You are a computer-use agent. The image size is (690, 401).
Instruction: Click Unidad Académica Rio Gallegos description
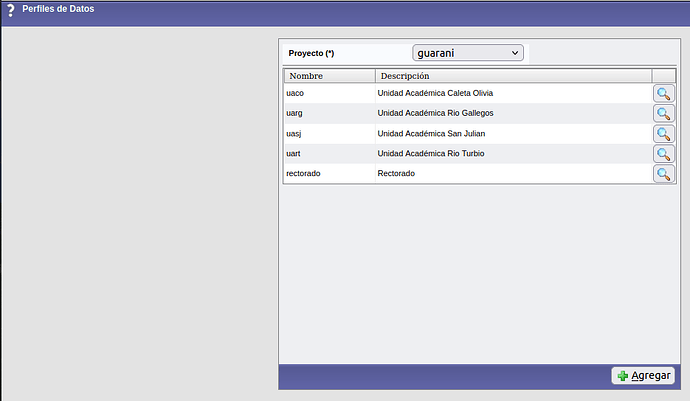[435, 114]
